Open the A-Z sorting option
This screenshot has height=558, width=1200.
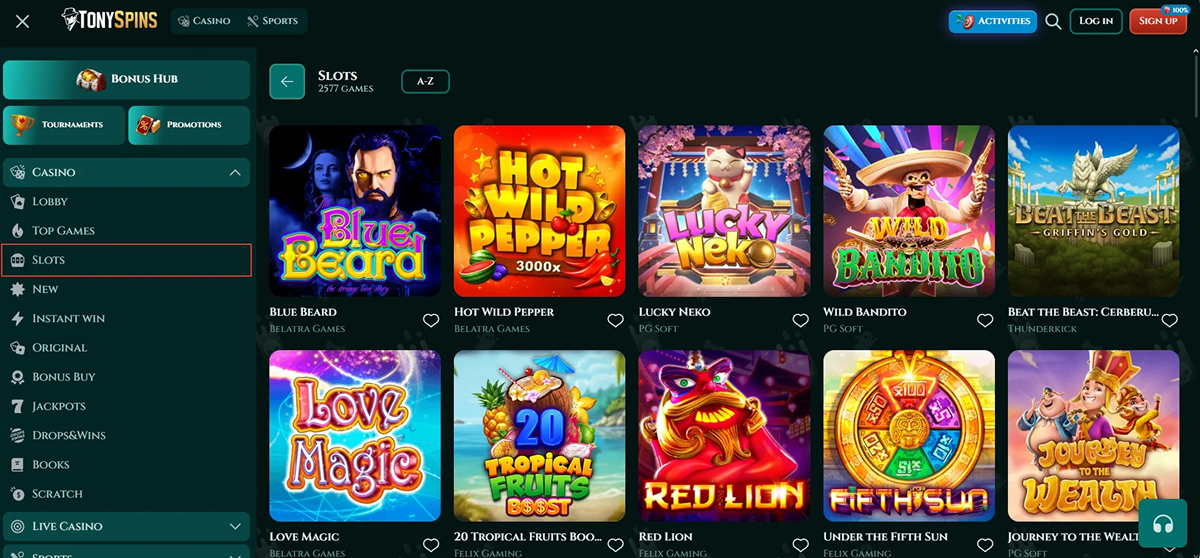(425, 81)
